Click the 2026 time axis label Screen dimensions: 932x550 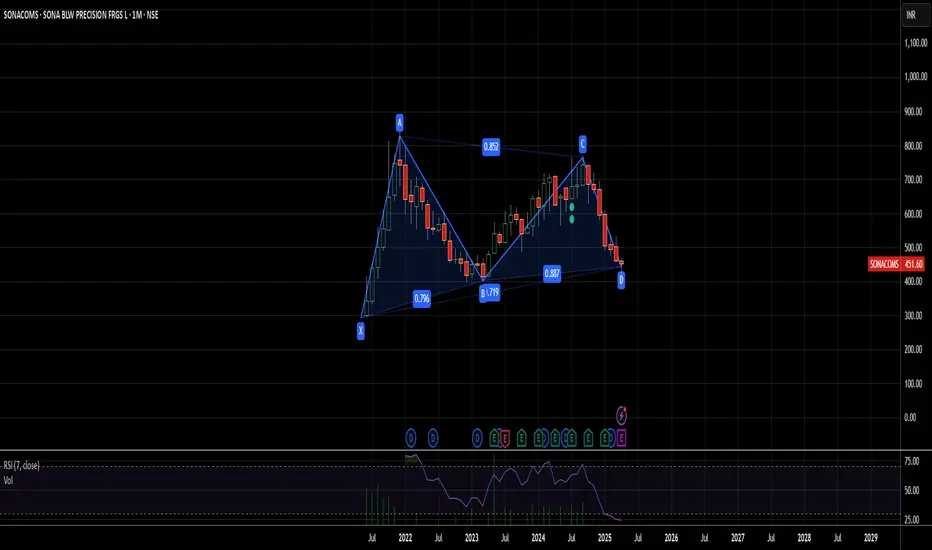(x=671, y=538)
